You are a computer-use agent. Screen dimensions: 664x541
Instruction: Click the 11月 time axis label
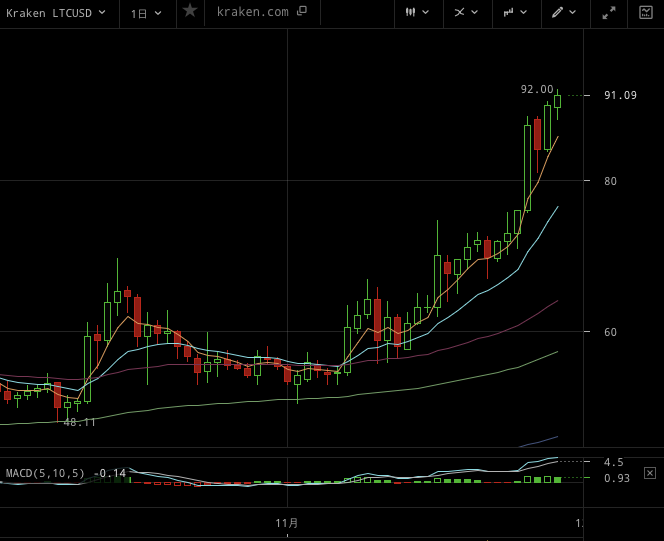point(287,523)
